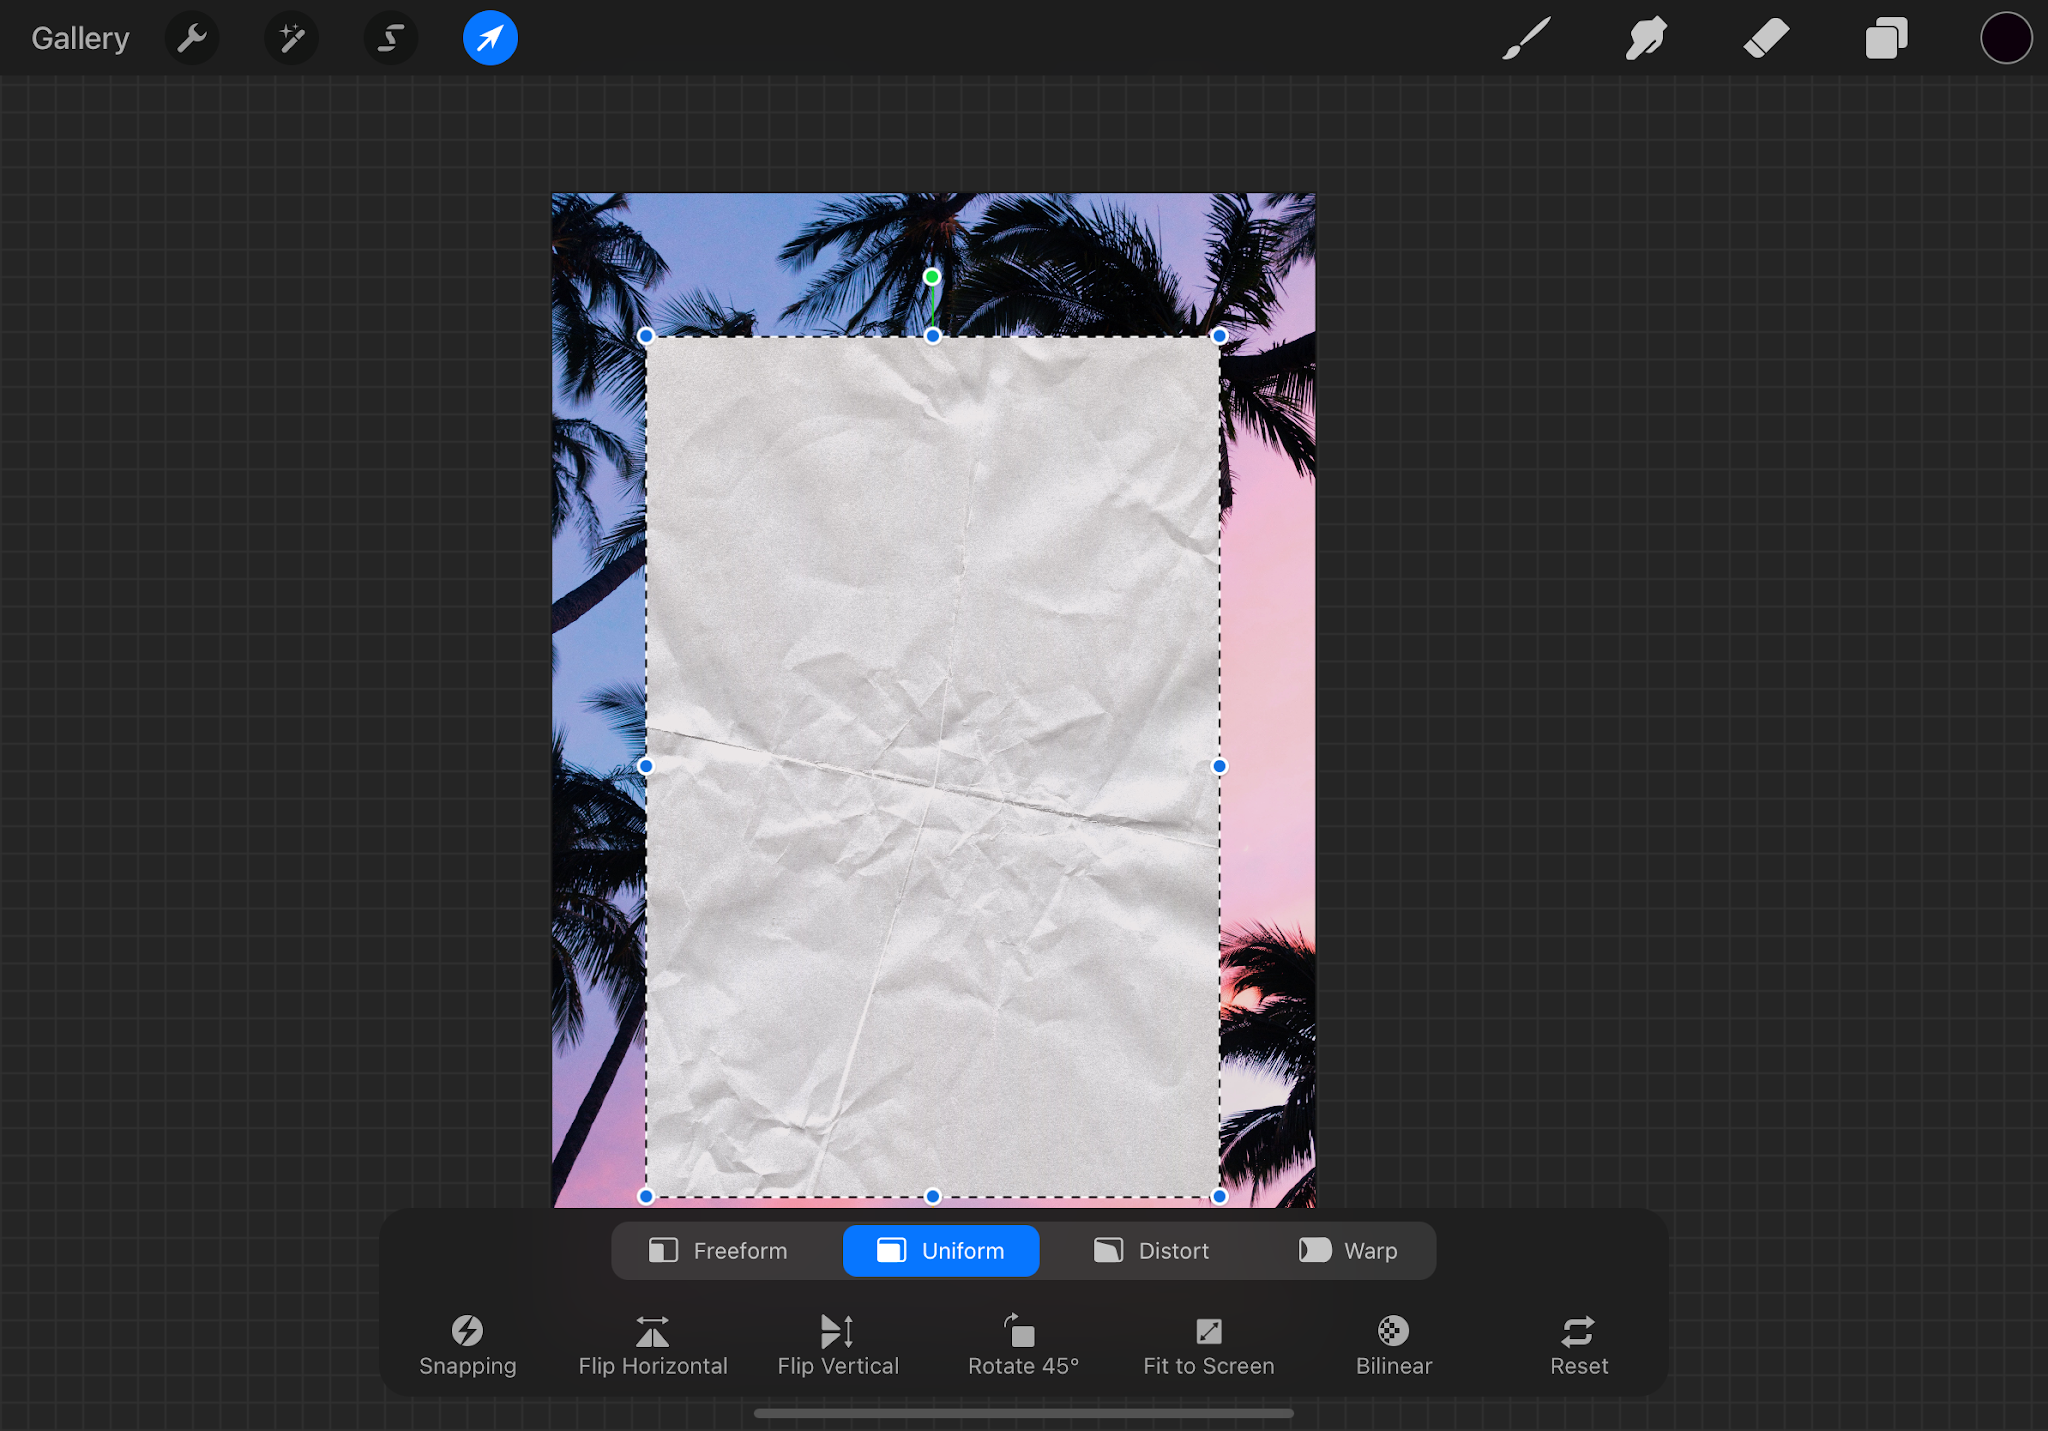This screenshot has height=1431, width=2048.
Task: Open the active color swatch
Action: [2005, 39]
